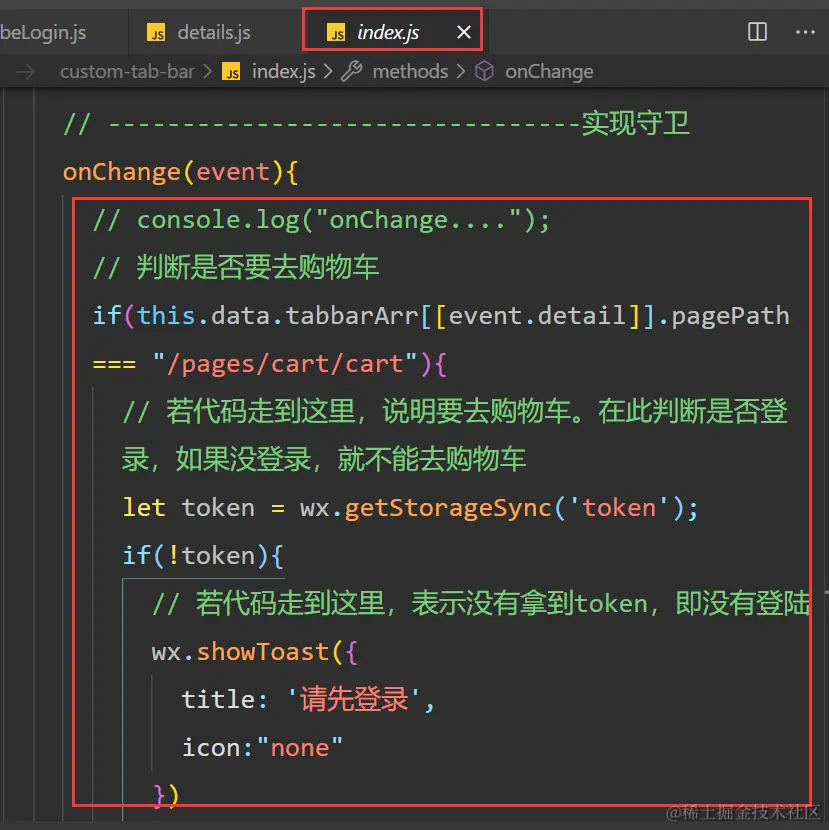Click the "/pages/cart/cart" string
This screenshot has height=830, width=829.
click(285, 364)
